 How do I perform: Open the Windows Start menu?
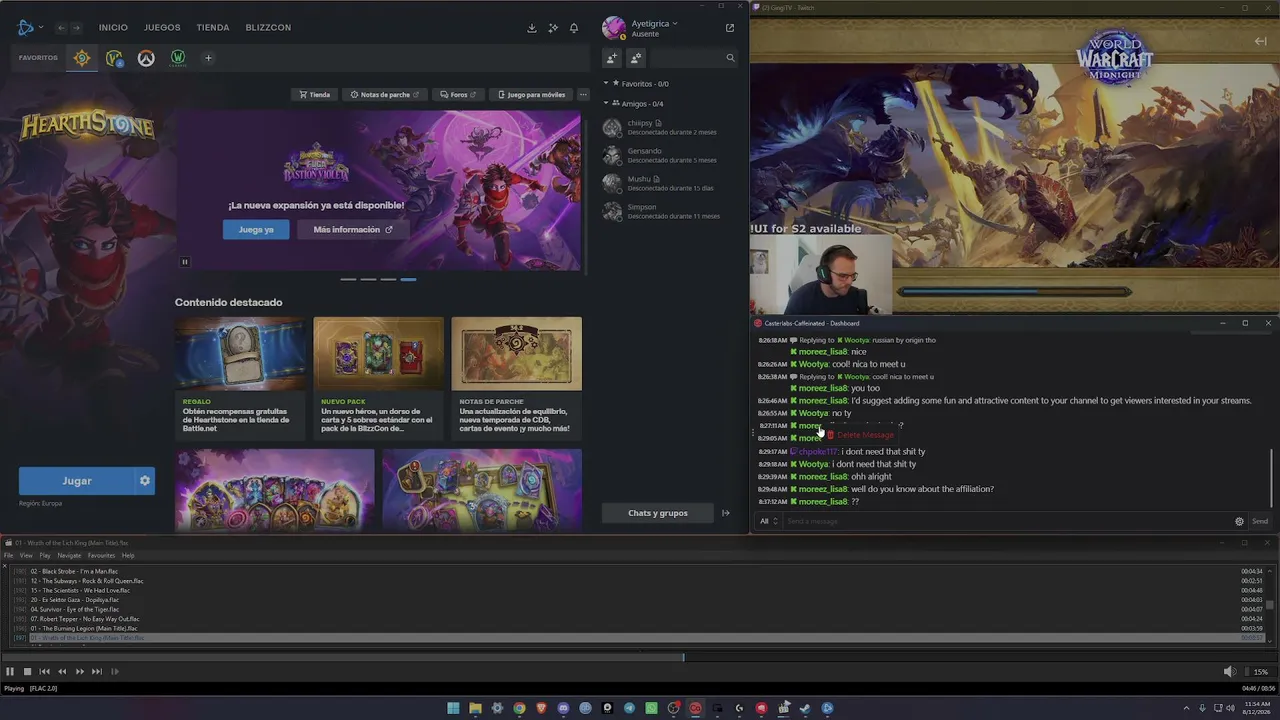(453, 708)
